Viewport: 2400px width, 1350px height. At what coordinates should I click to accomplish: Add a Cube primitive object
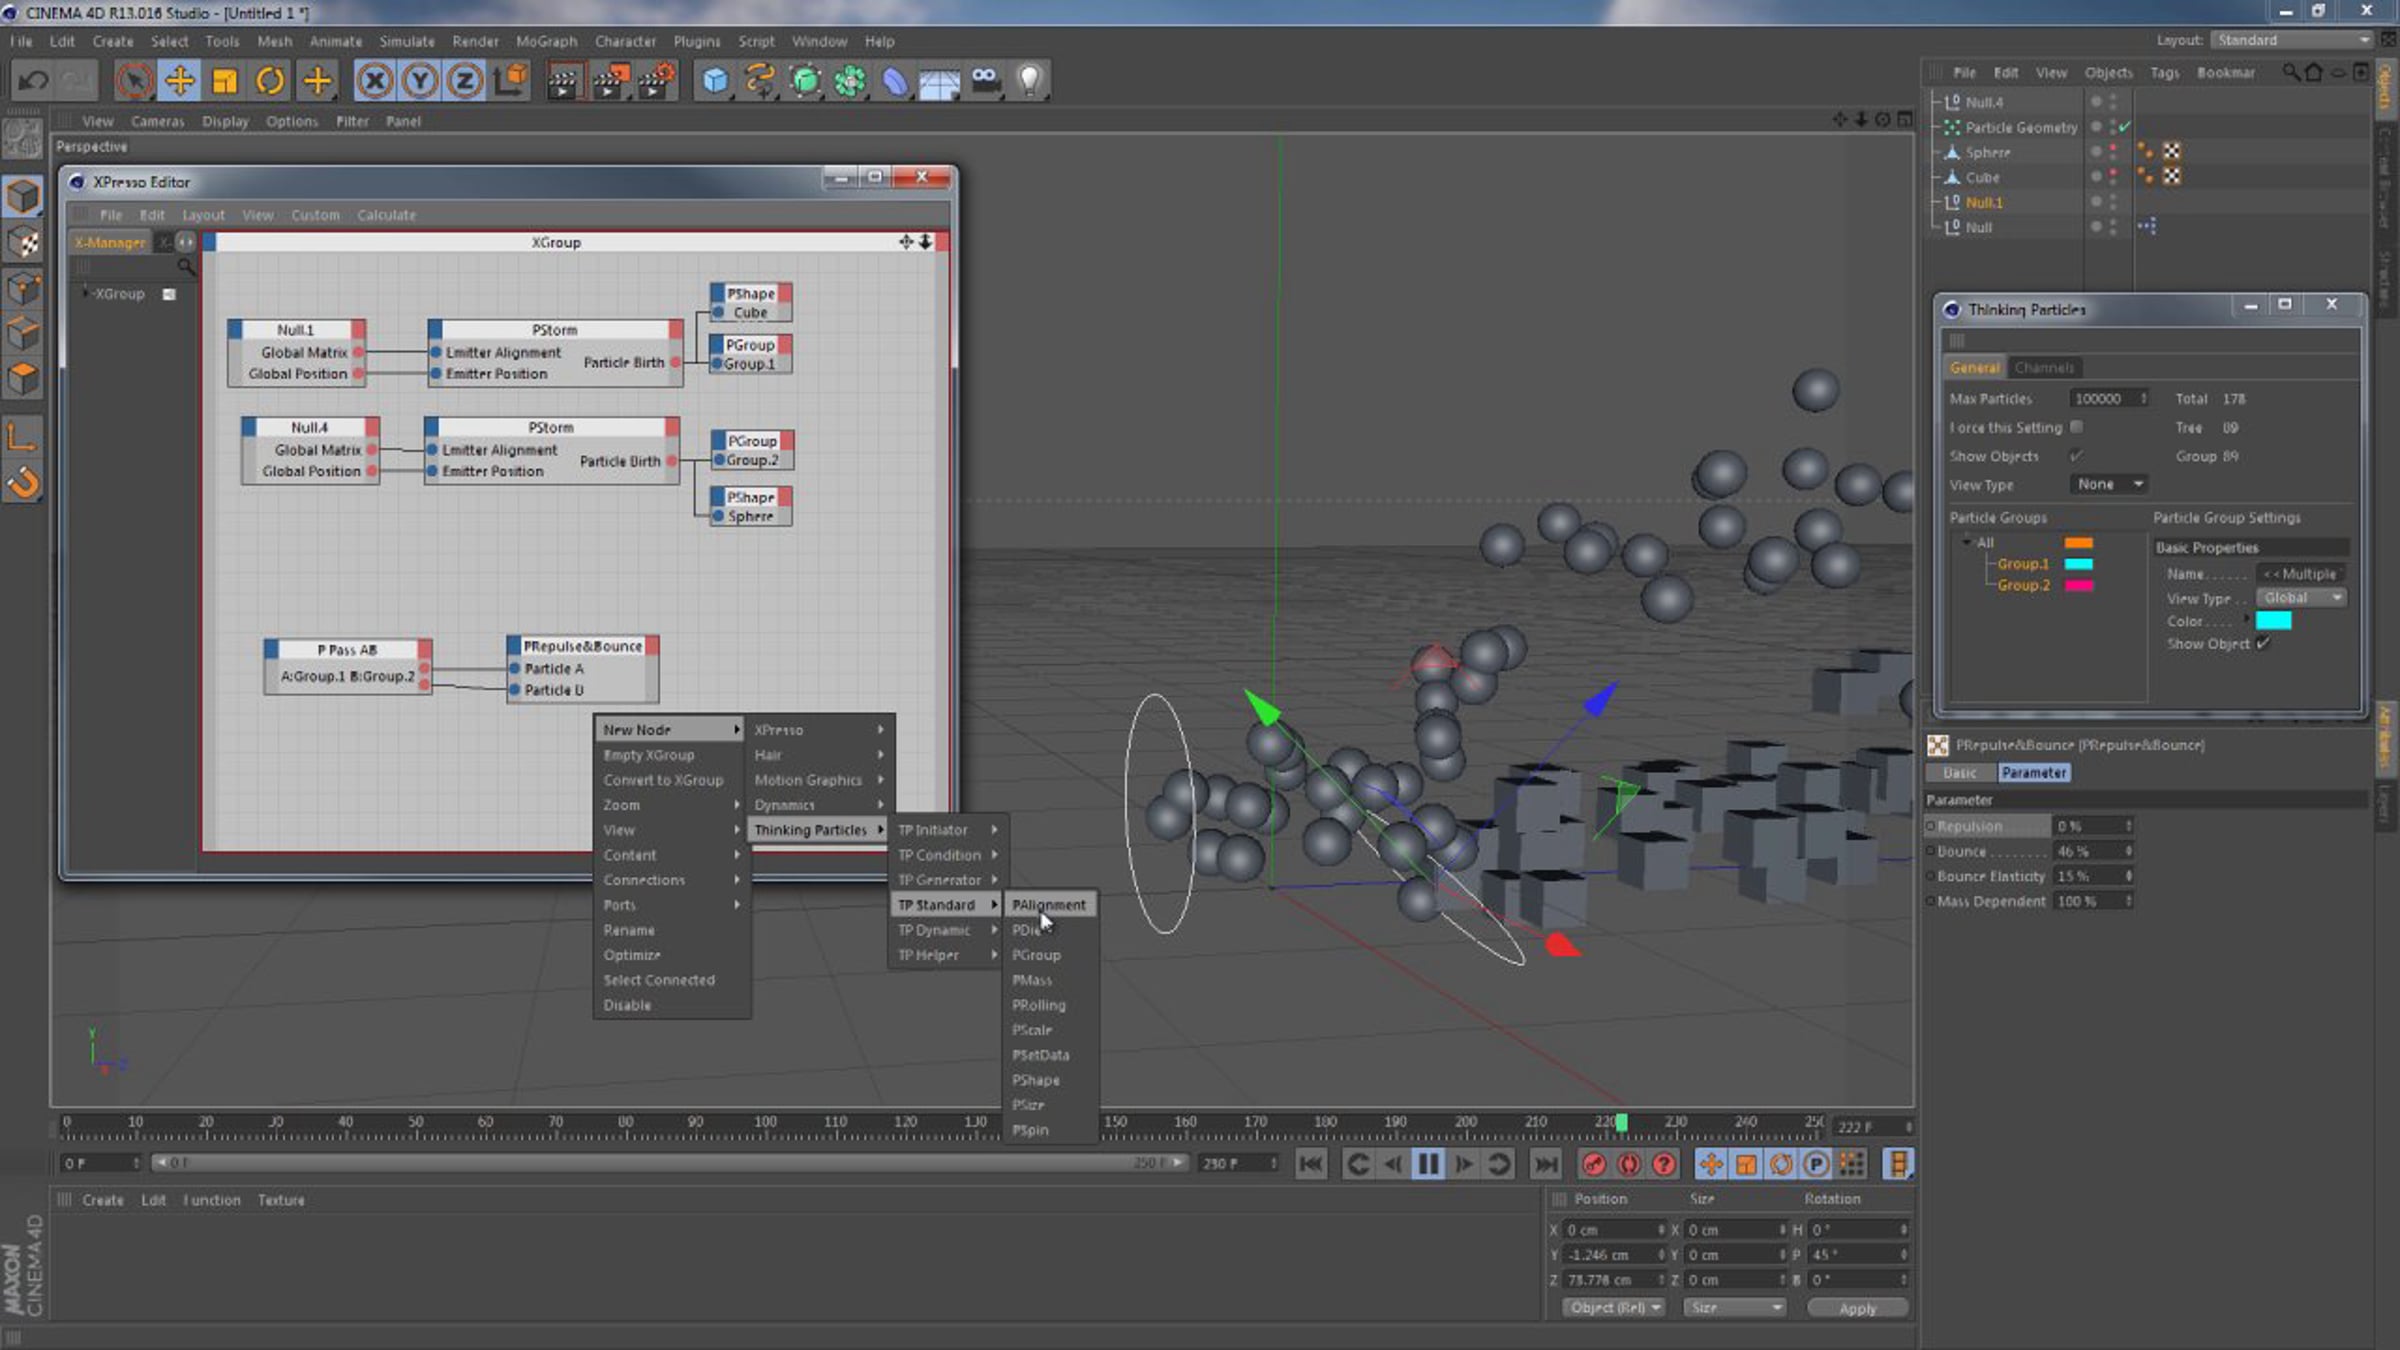[715, 80]
